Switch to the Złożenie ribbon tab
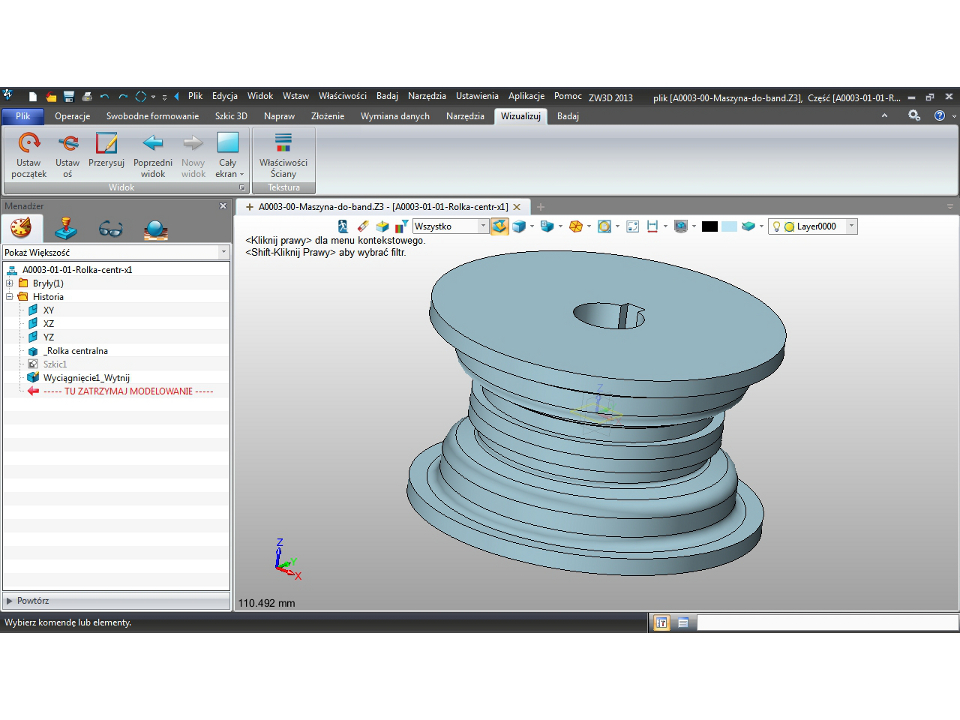 328,116
